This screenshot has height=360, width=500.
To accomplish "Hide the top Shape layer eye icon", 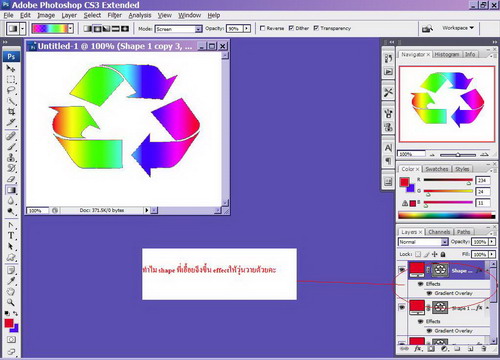I will [x=402, y=269].
